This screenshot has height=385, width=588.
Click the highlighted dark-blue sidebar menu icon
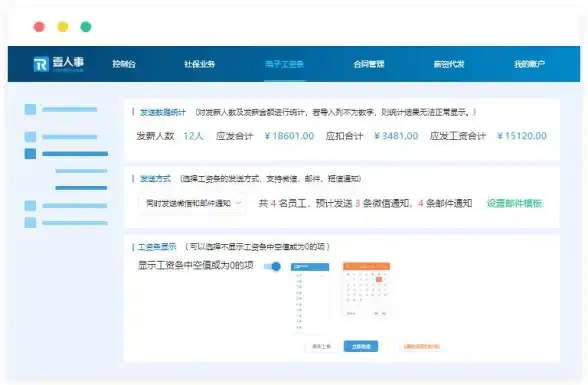click(x=30, y=154)
